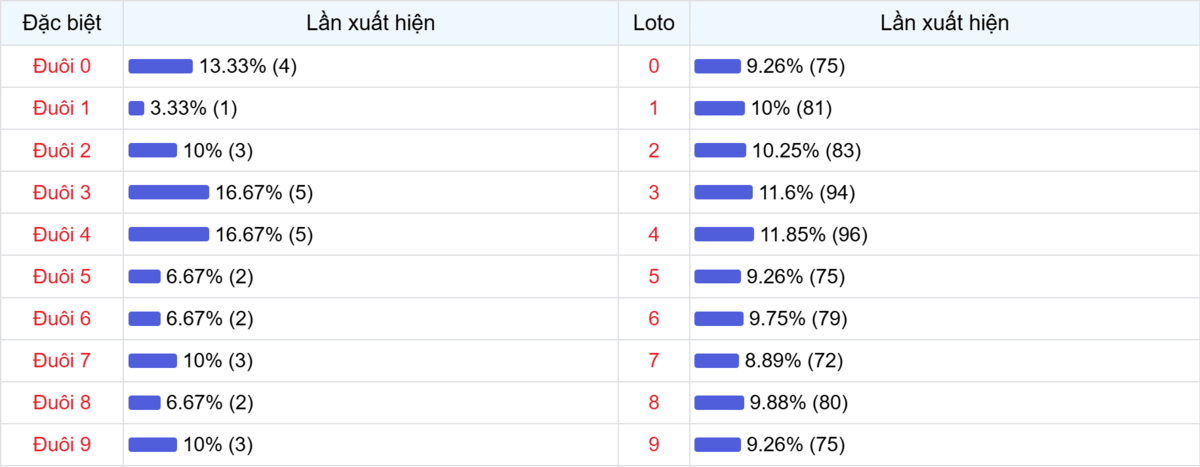1200x467 pixels.
Task: Click the "Đặc biệt" column header
Action: point(62,23)
